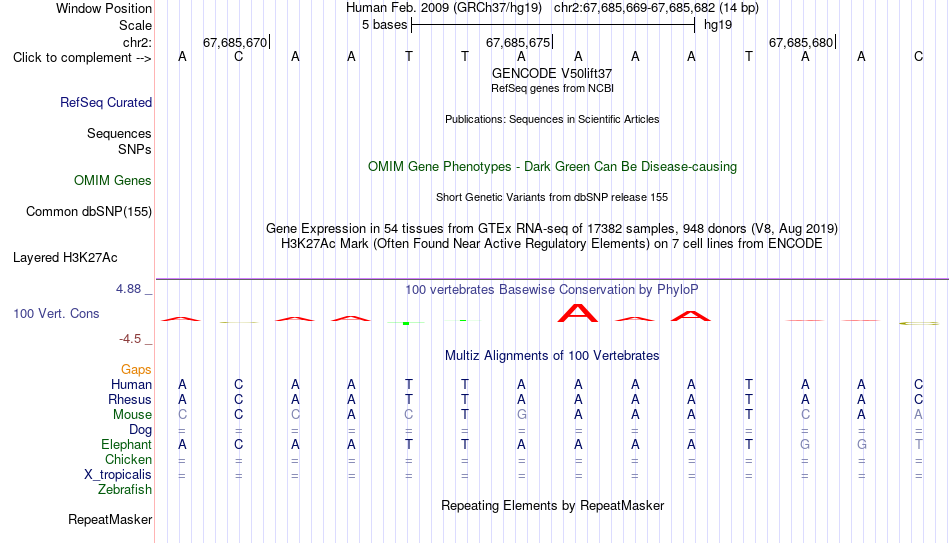Click the chr2: label
Image resolution: width=950 pixels, height=543 pixels.
pos(137,42)
